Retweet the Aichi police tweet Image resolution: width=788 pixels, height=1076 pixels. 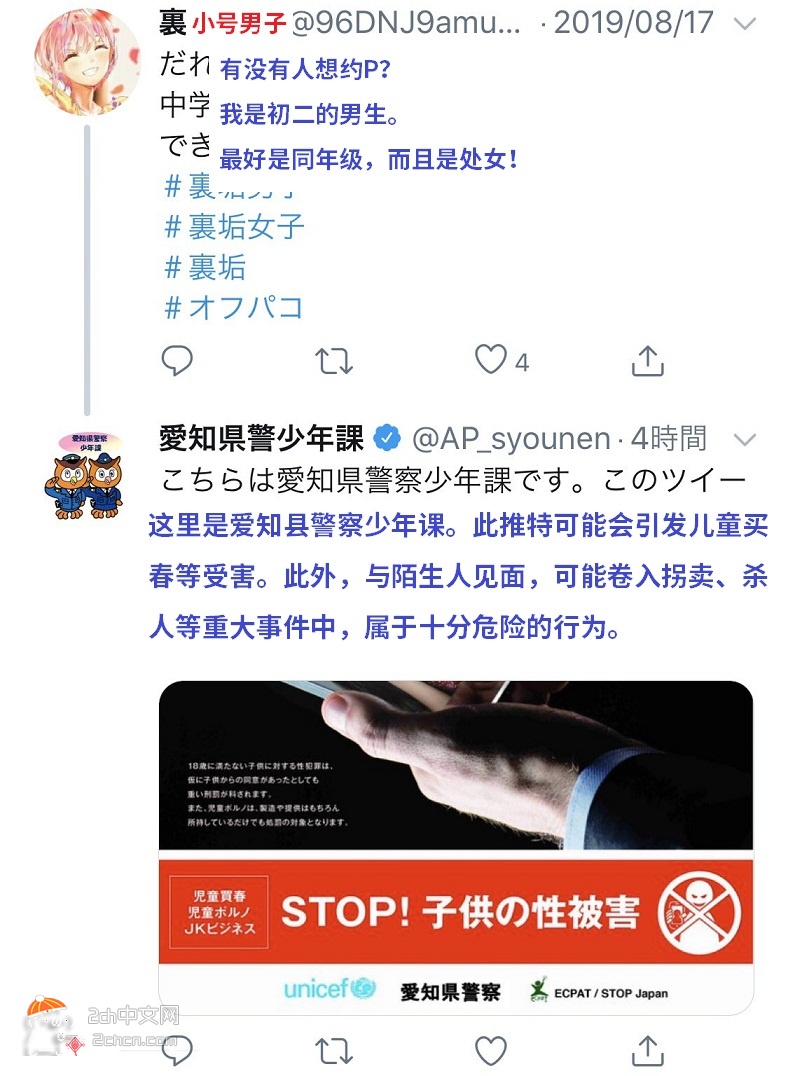(x=334, y=1051)
